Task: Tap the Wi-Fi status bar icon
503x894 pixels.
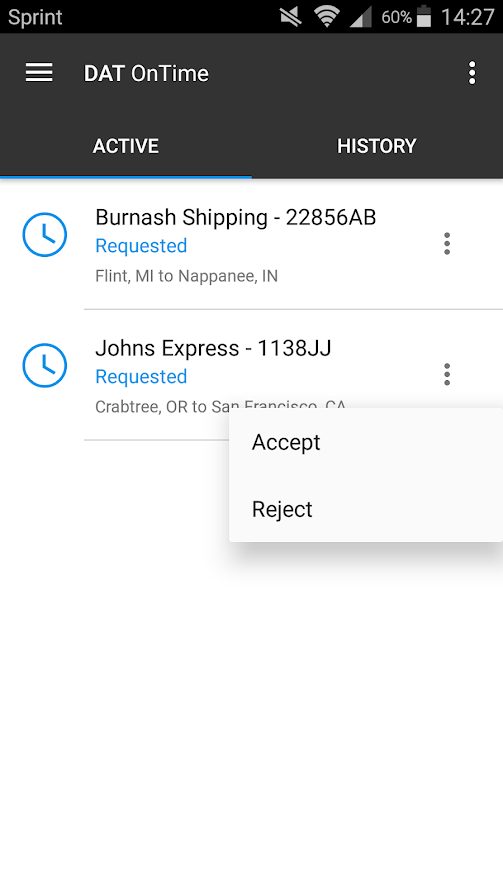Action: [x=327, y=17]
